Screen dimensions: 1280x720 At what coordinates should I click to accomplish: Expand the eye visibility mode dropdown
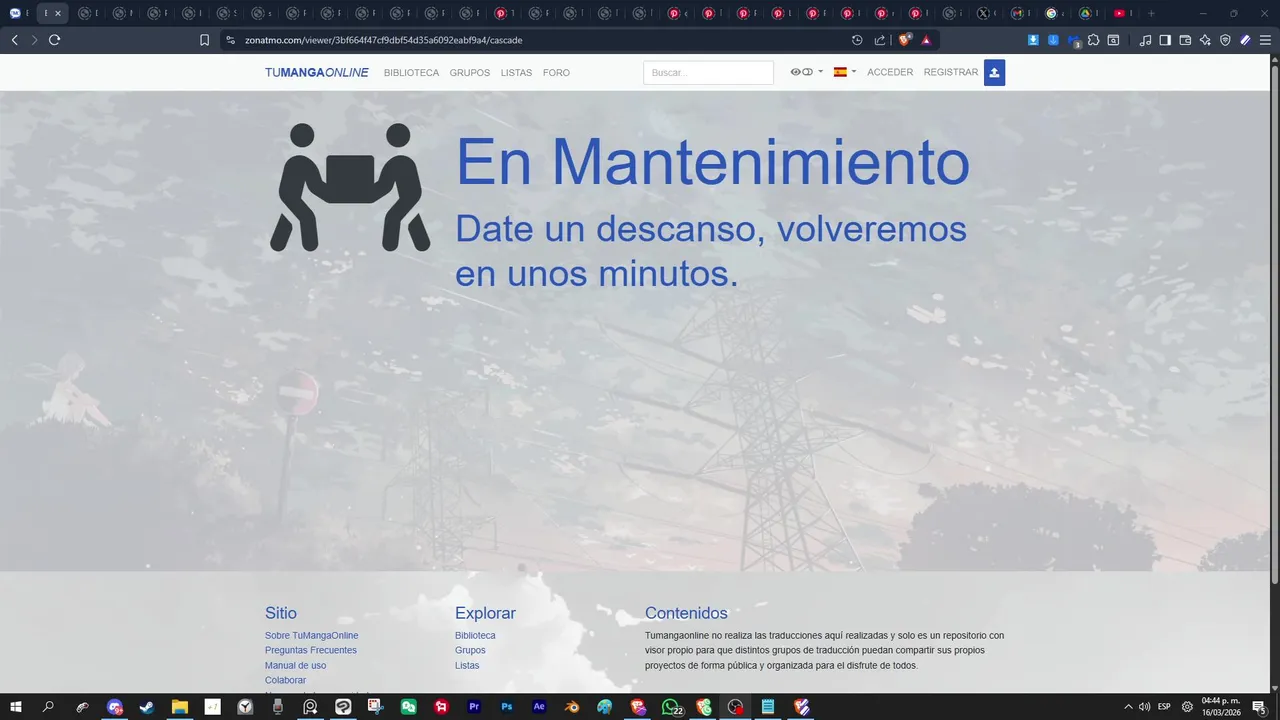coord(806,72)
